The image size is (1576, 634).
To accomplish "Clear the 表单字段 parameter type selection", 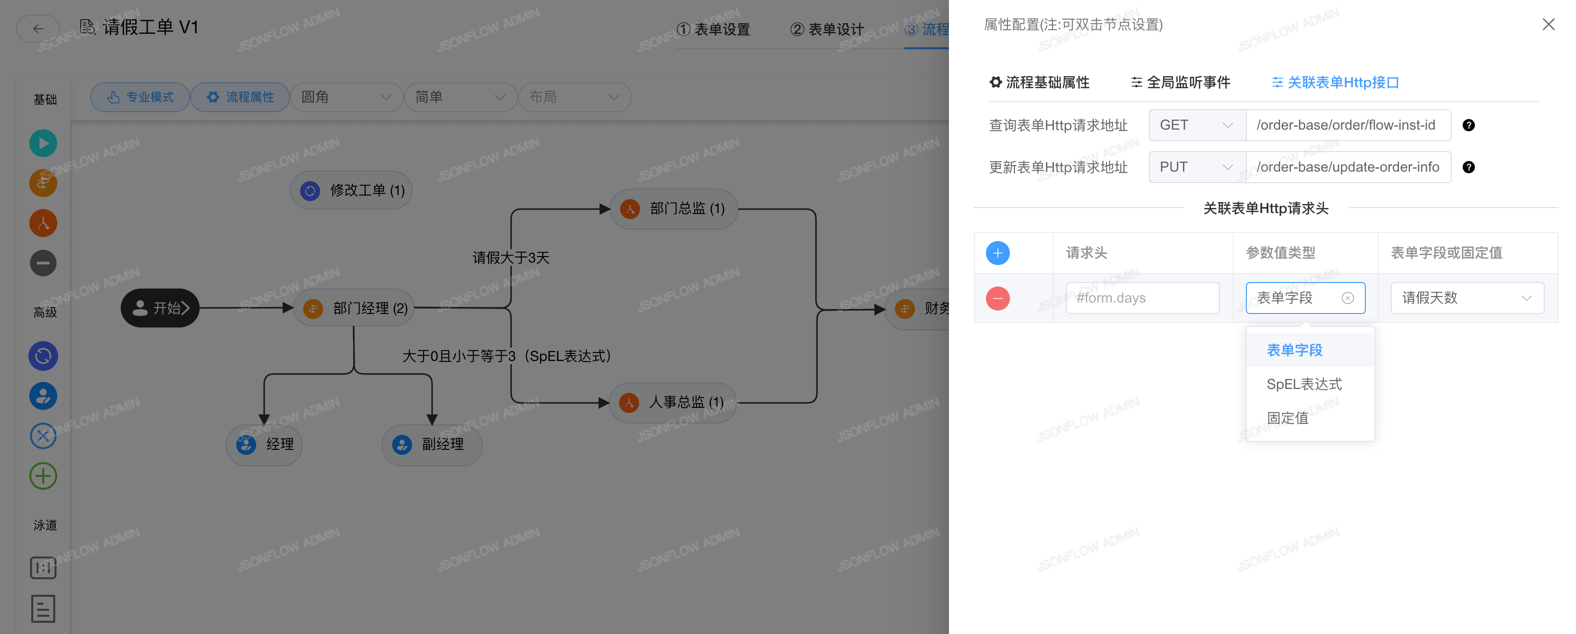I will click(x=1347, y=298).
